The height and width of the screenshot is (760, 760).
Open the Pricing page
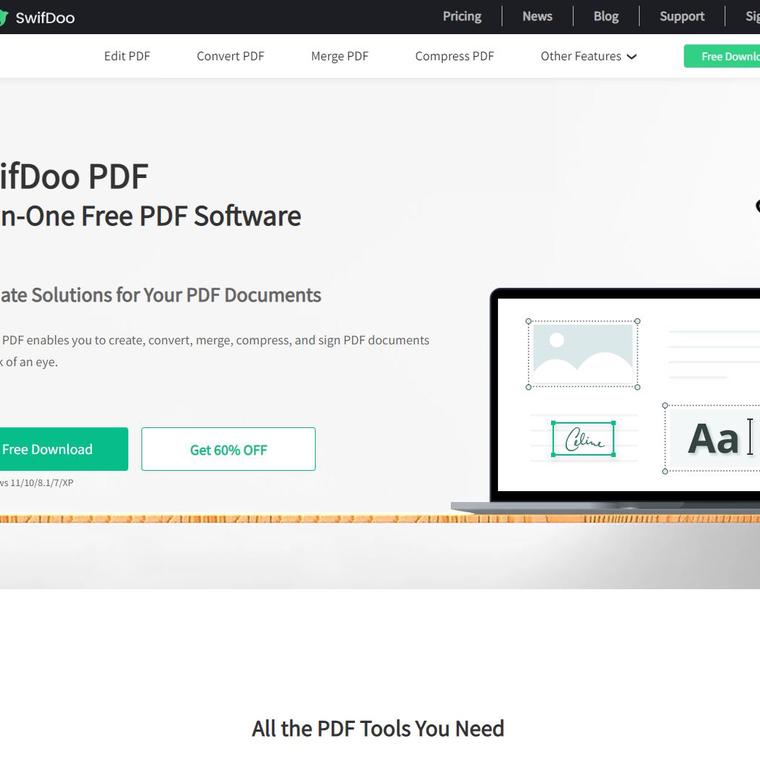pyautogui.click(x=462, y=16)
